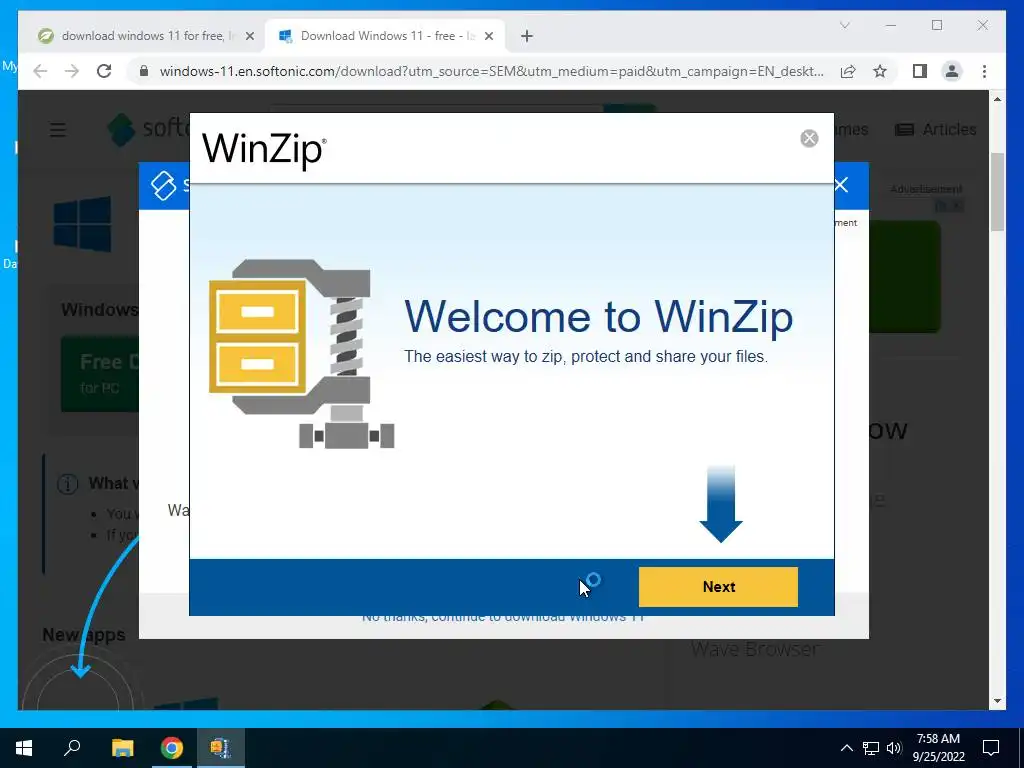
Task: Go back to the previous page in Chrome
Action: pyautogui.click(x=40, y=71)
